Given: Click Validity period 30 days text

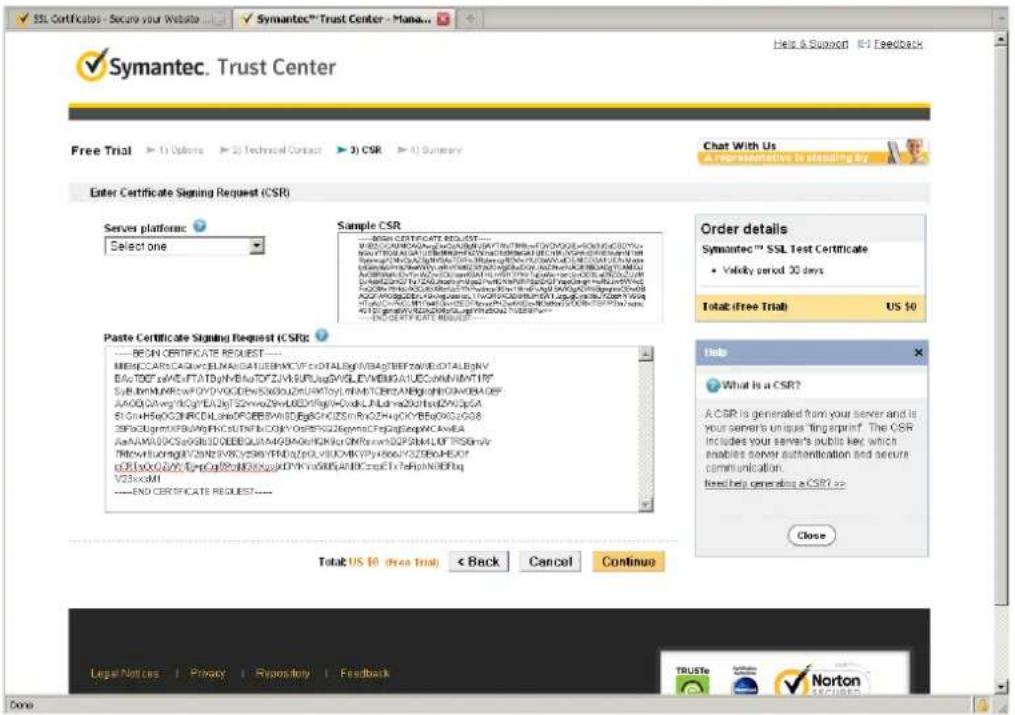Looking at the screenshot, I should 773,270.
